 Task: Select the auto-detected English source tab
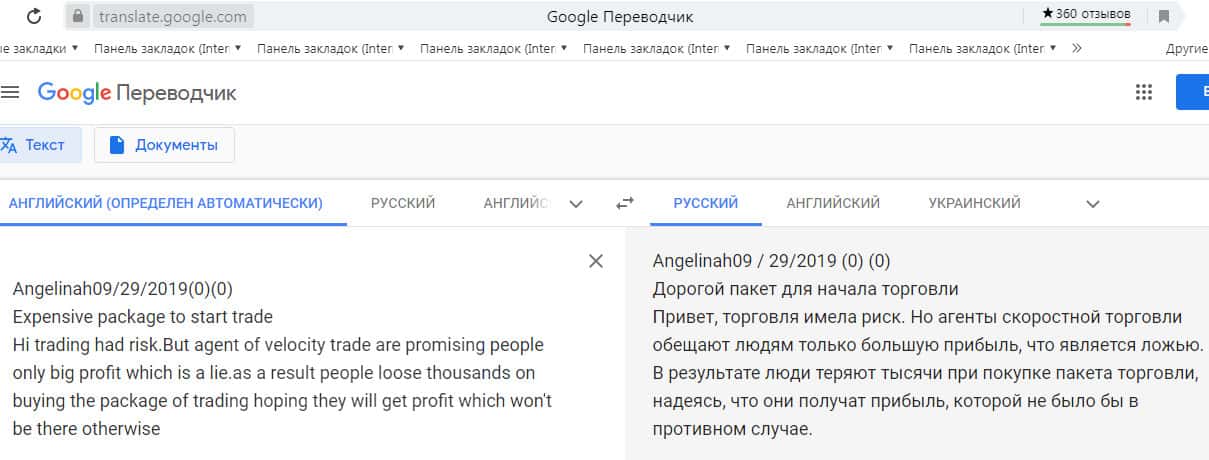click(x=165, y=203)
